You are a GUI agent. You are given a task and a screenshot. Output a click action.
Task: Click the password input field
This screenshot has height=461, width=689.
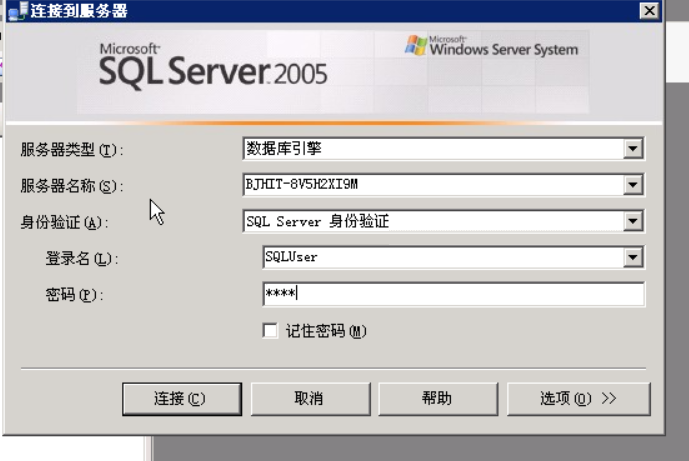pos(453,294)
